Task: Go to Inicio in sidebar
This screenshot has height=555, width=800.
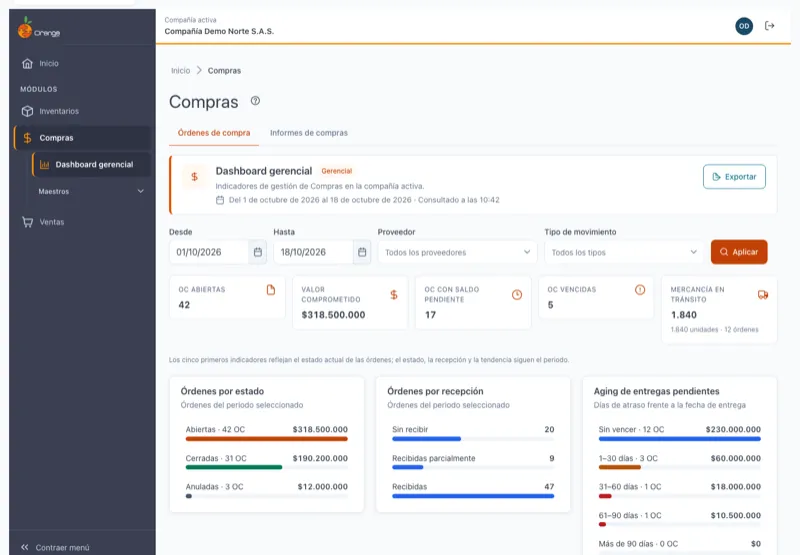Action: pos(82,64)
